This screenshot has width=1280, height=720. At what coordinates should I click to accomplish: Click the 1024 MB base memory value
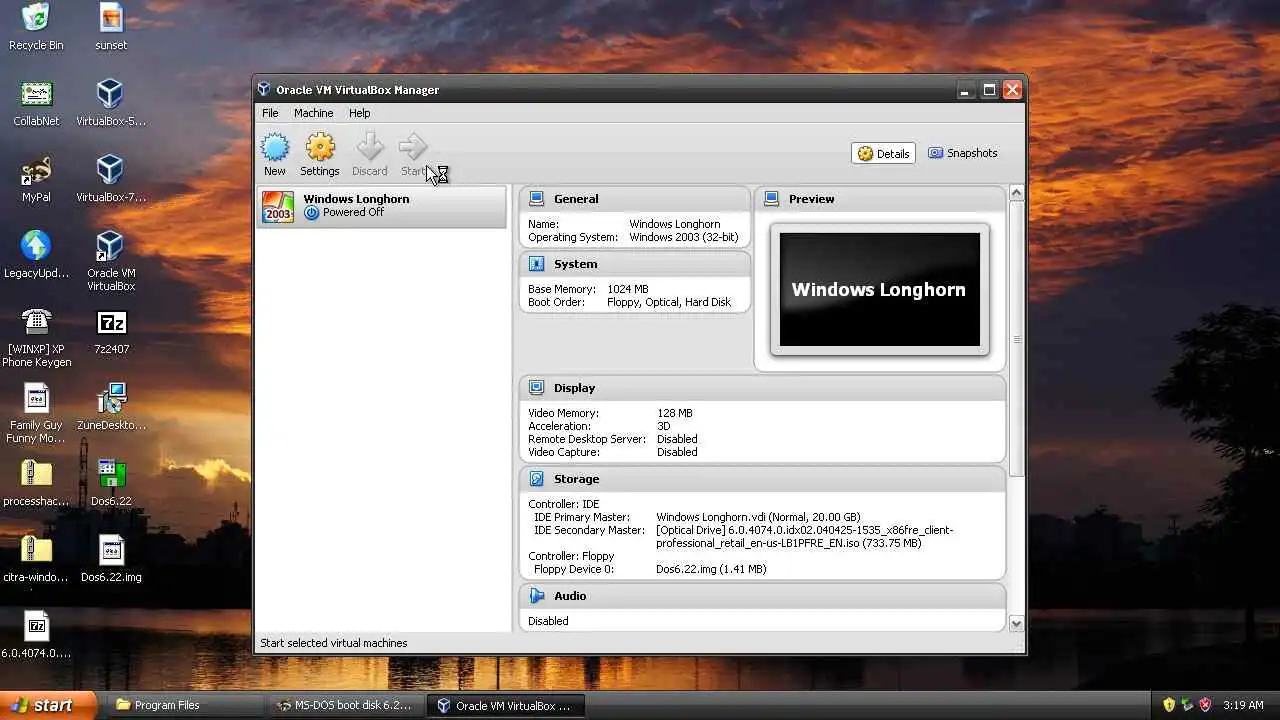coord(628,289)
